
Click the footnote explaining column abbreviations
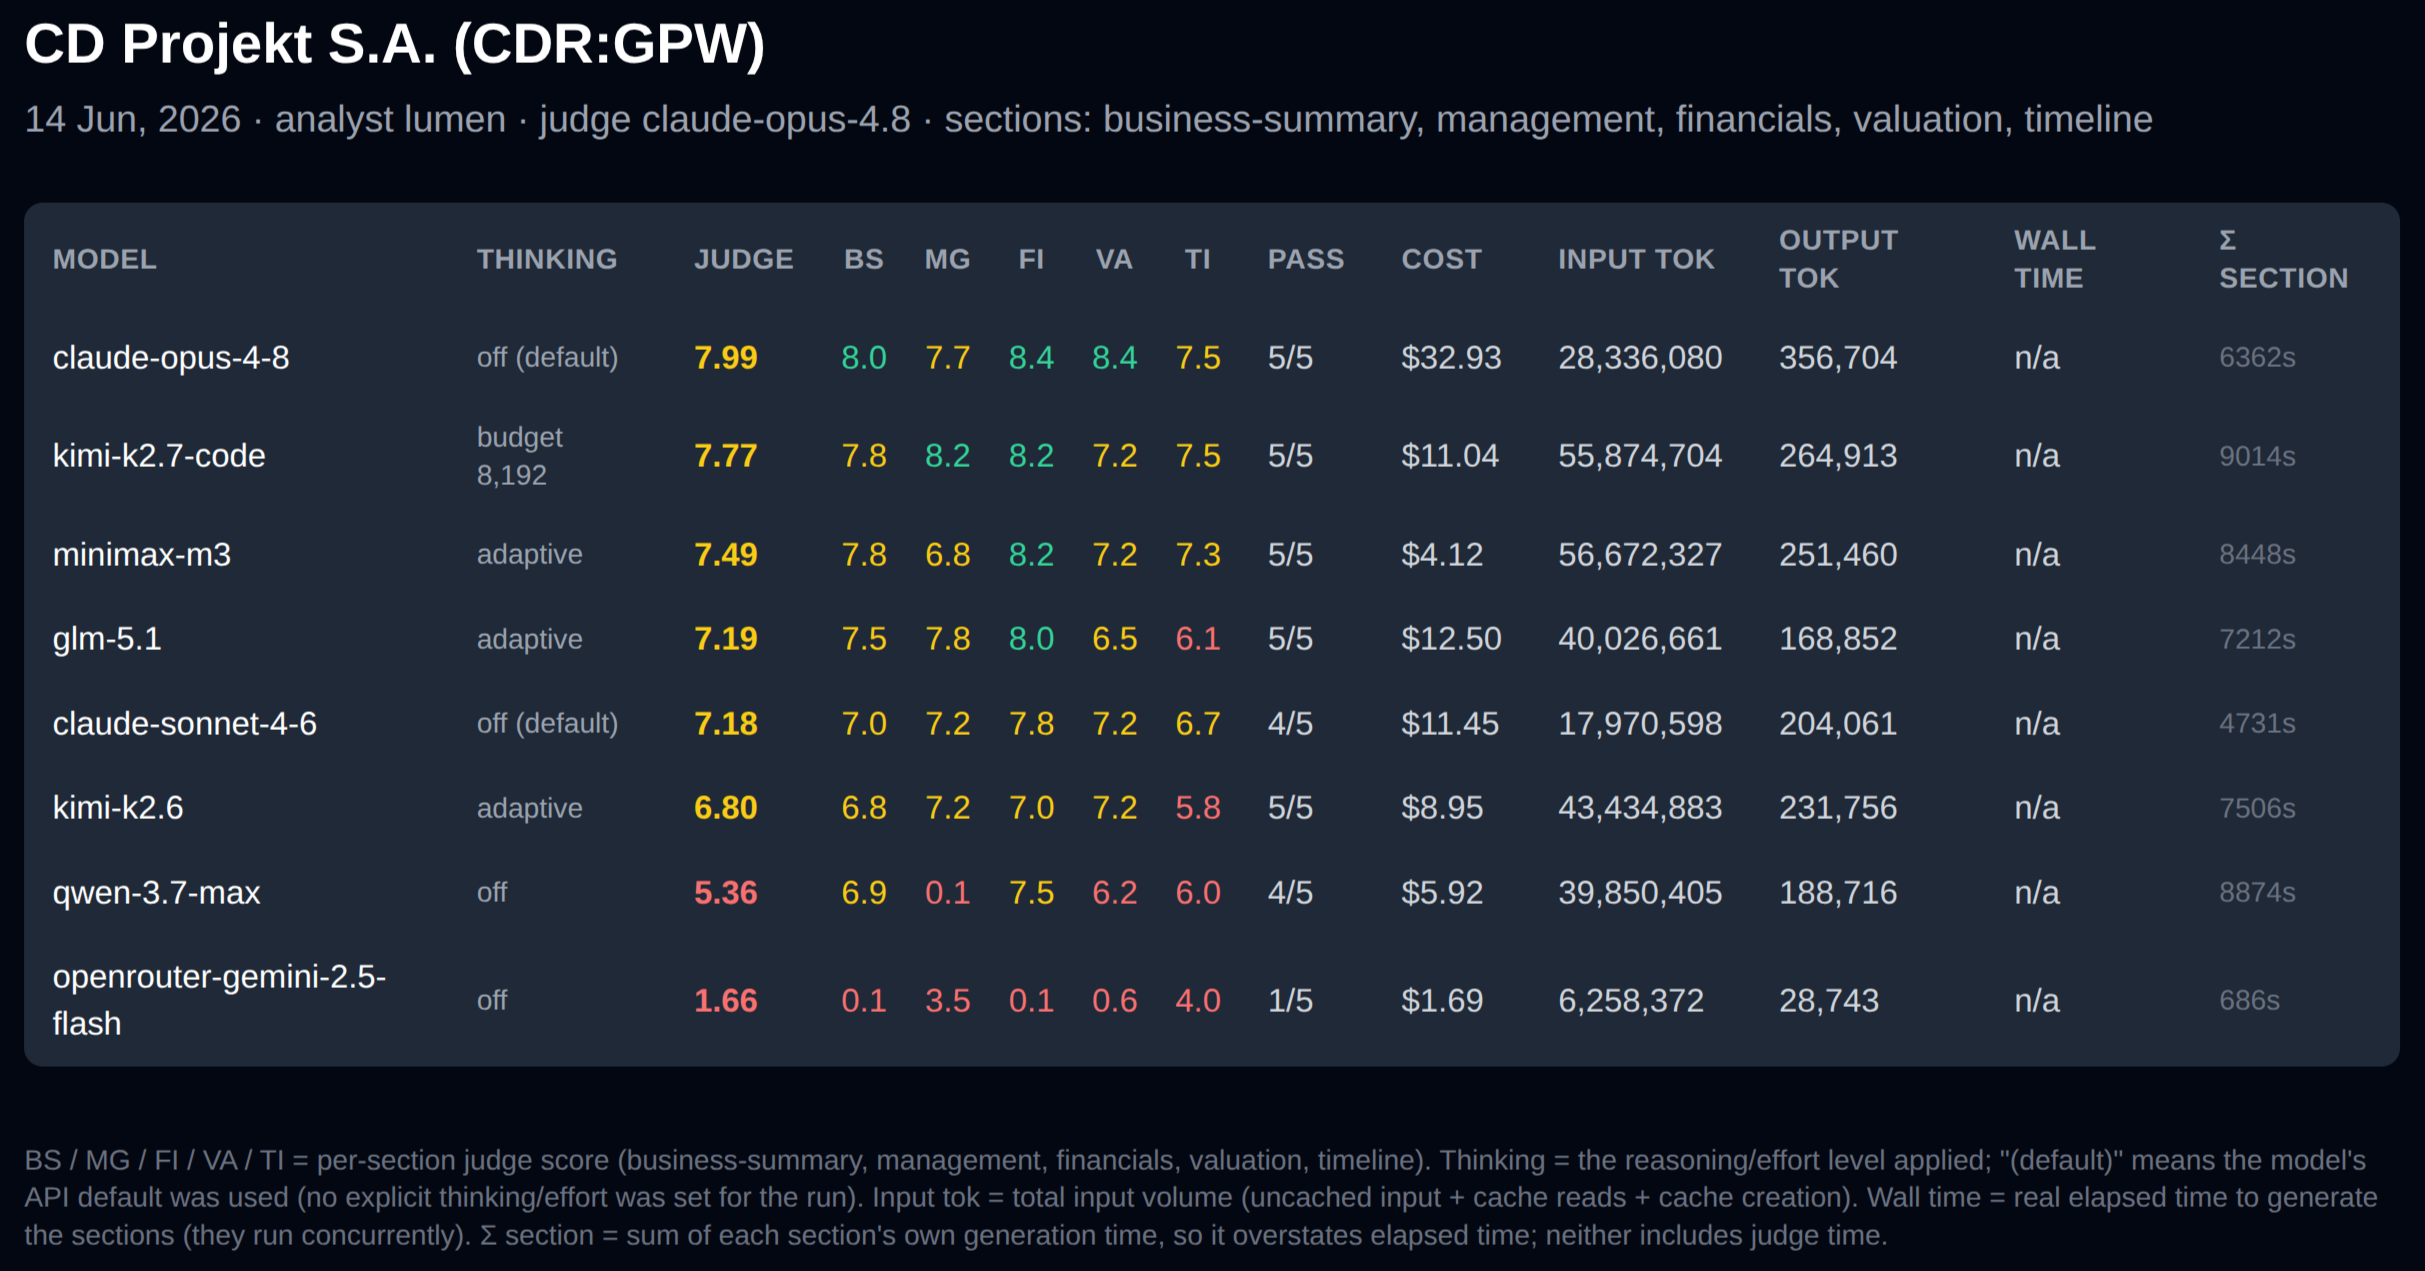click(x=1201, y=1197)
